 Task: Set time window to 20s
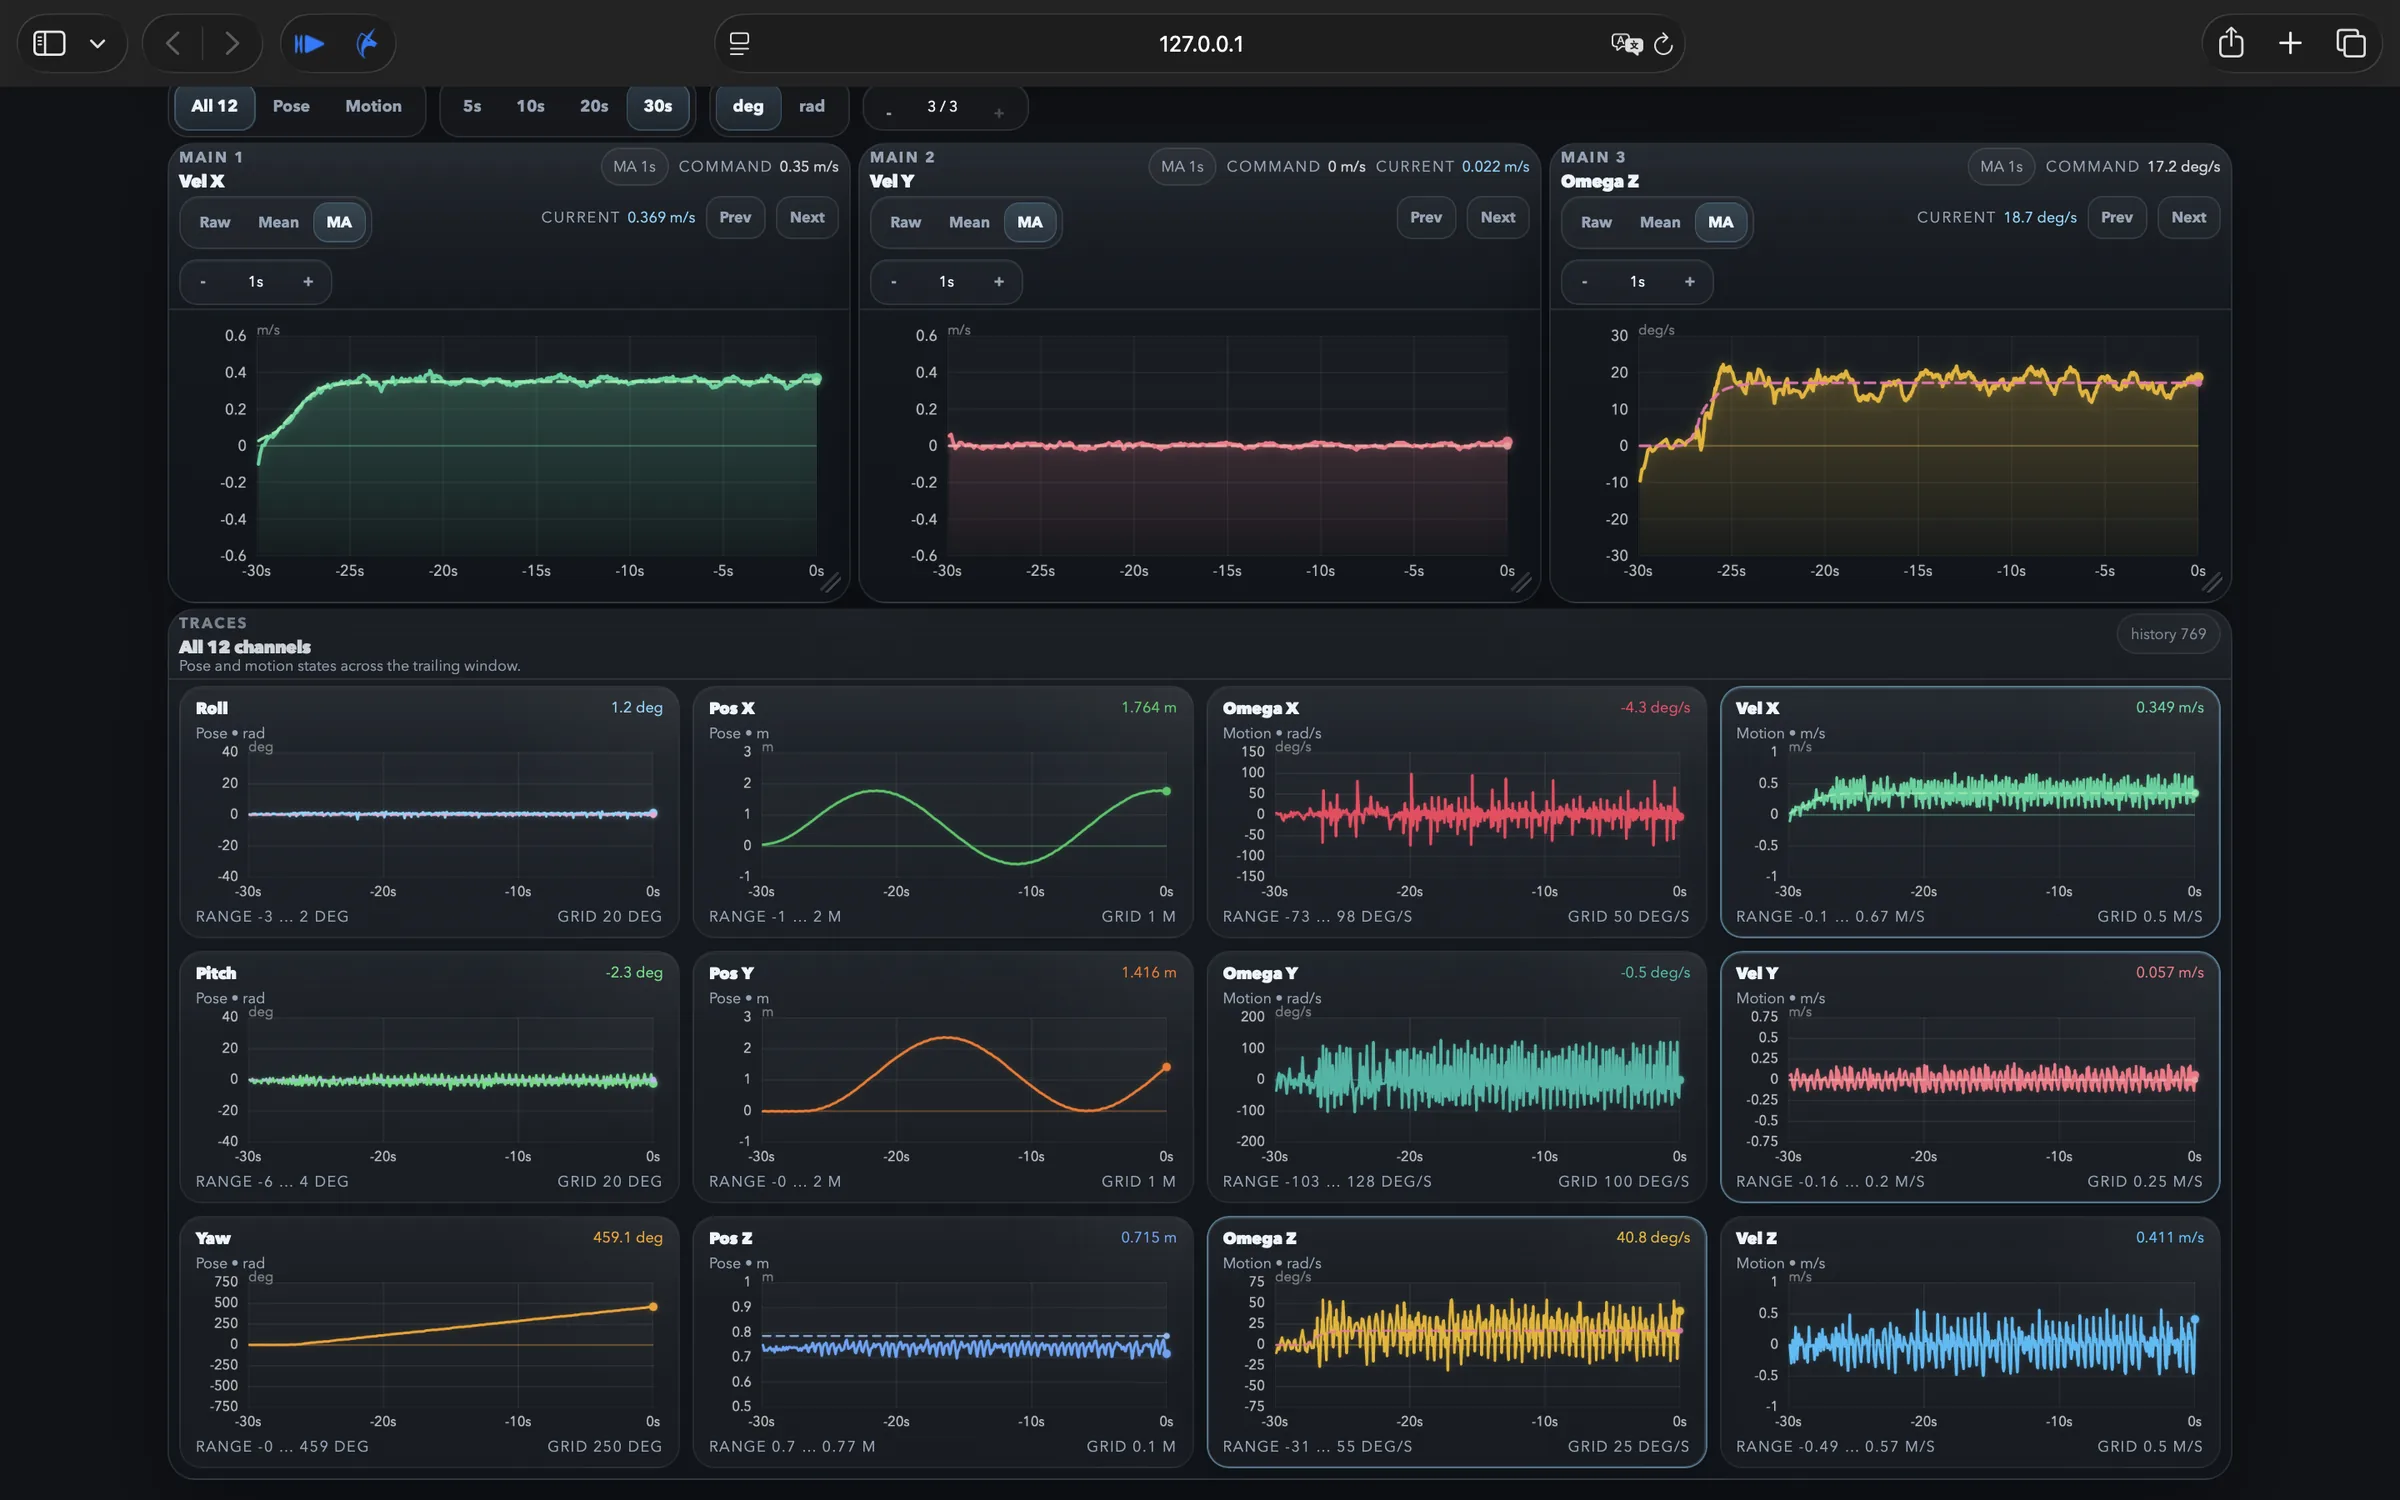tap(594, 106)
